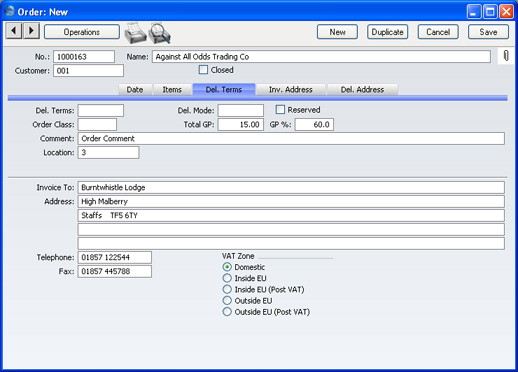The width and height of the screenshot is (518, 372).
Task: Click the Name field
Action: (x=321, y=57)
